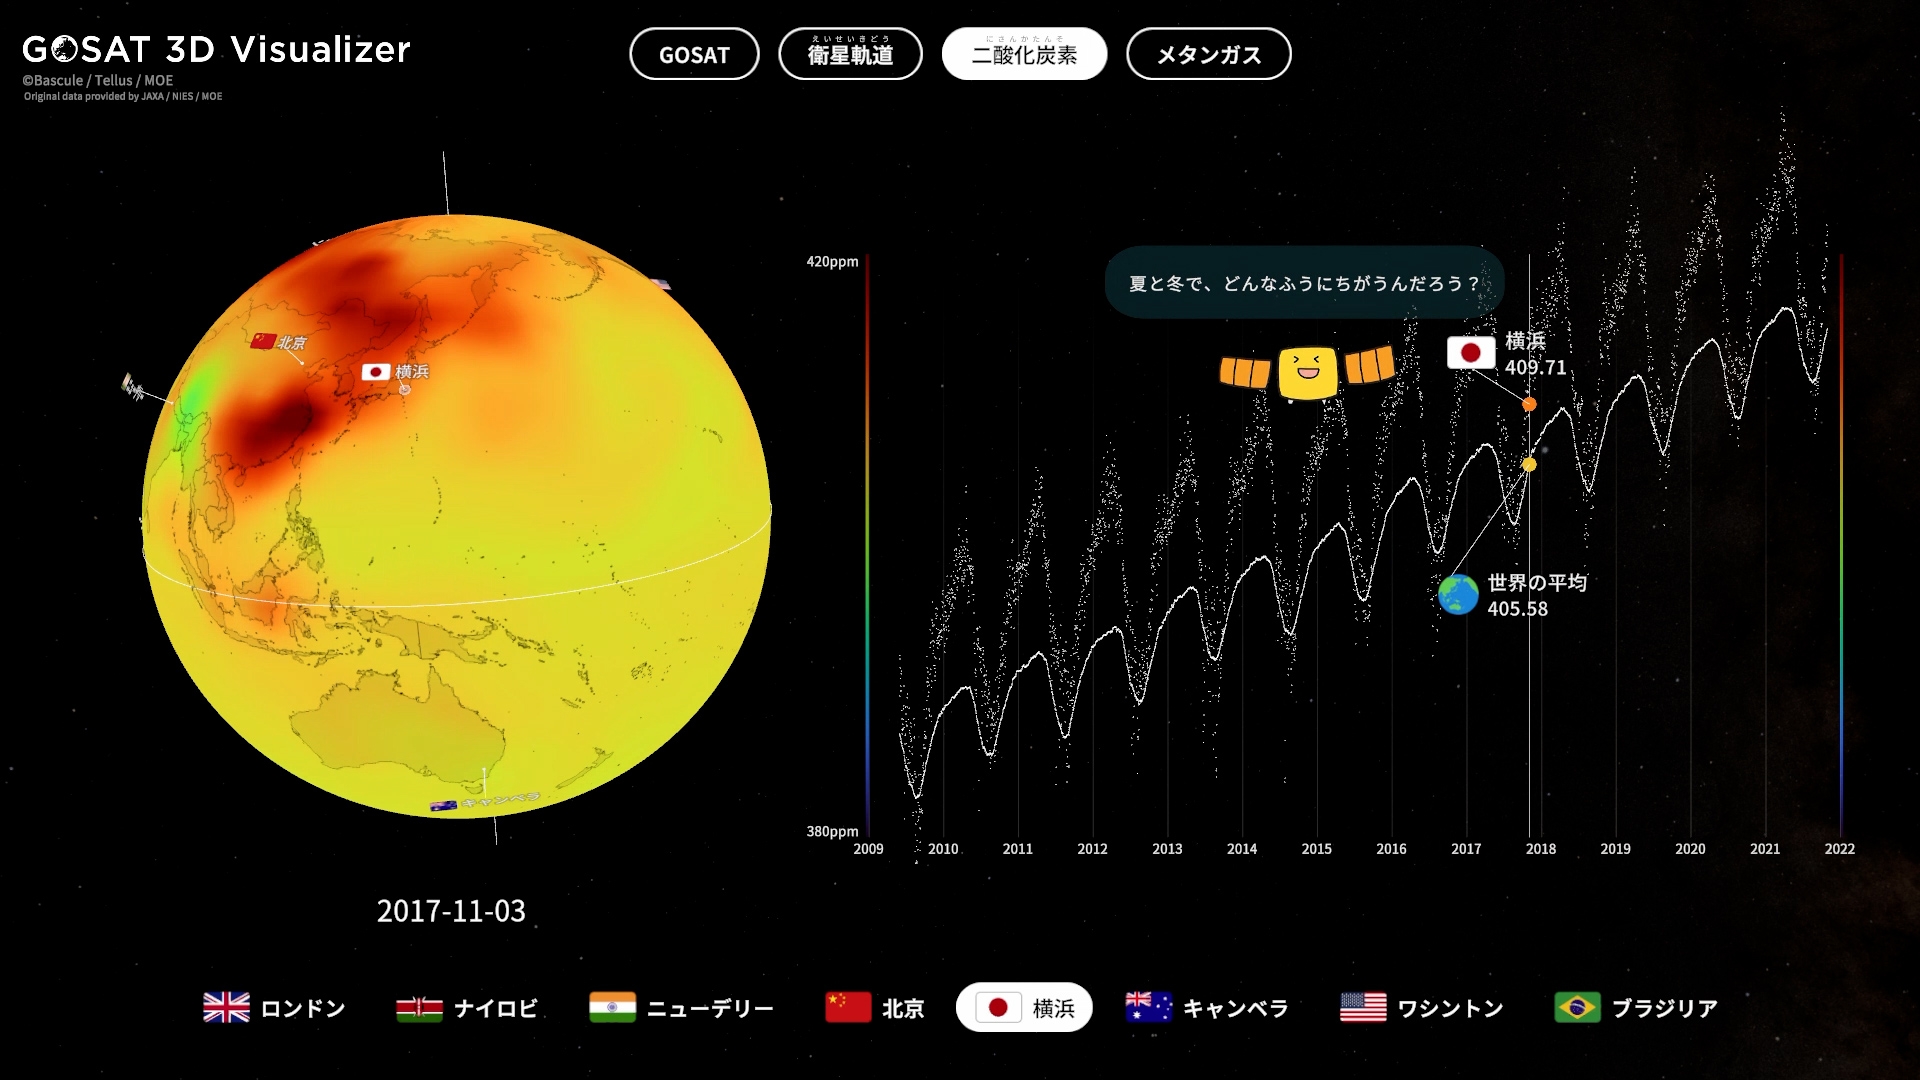The width and height of the screenshot is (1920, 1080).
Task: Click the India flag icon in city bar
Action: tap(612, 1008)
